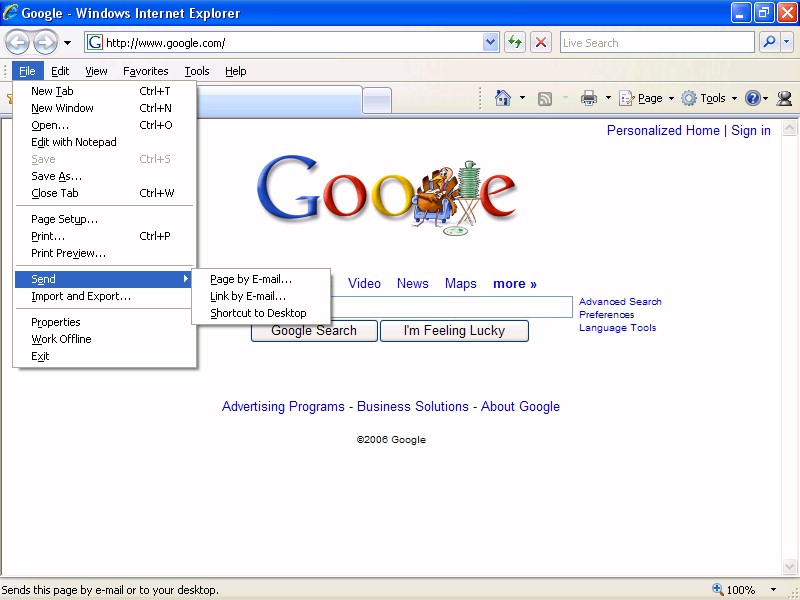Click the Messenger icon at toolbar end
Image resolution: width=800 pixels, height=600 pixels.
pos(784,98)
